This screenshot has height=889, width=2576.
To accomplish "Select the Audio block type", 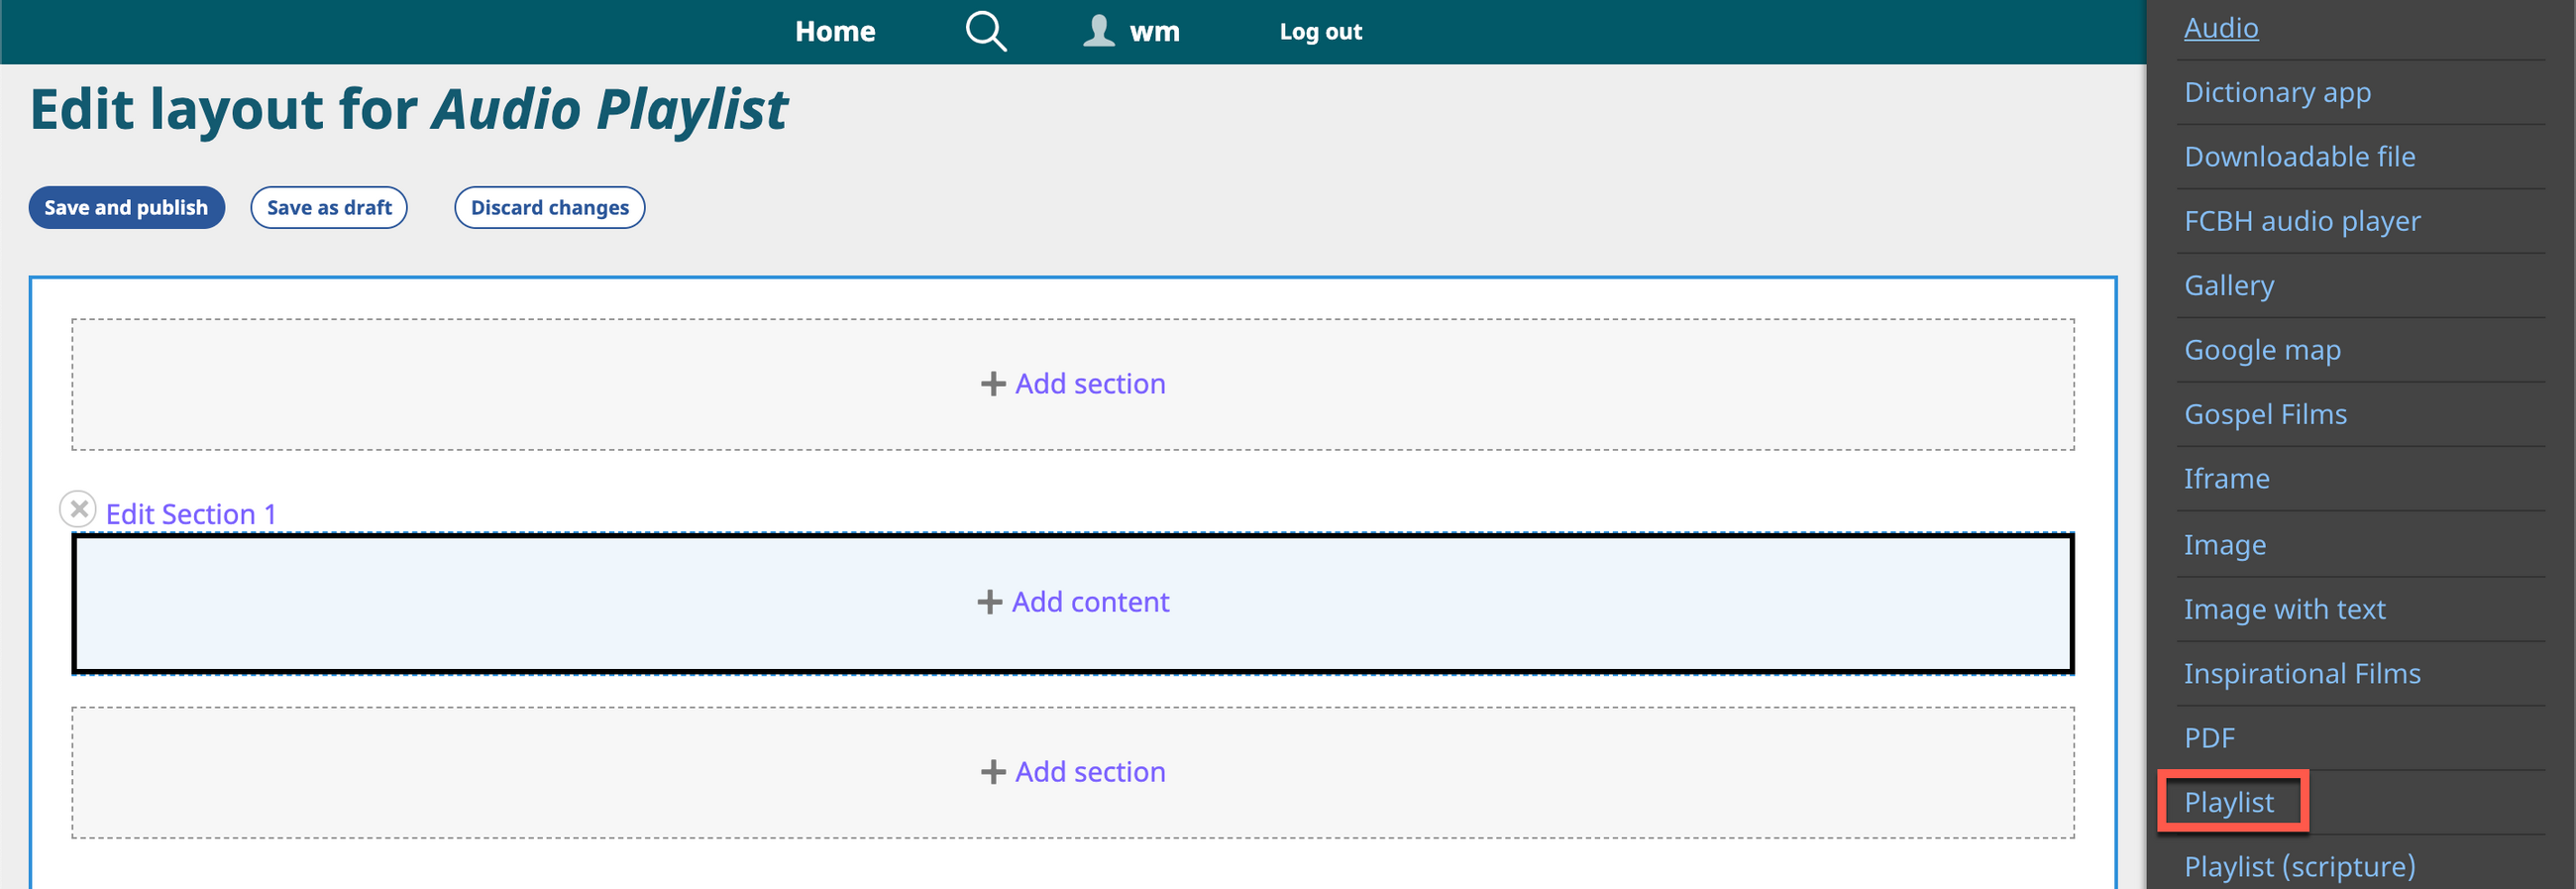I will click(x=2220, y=28).
